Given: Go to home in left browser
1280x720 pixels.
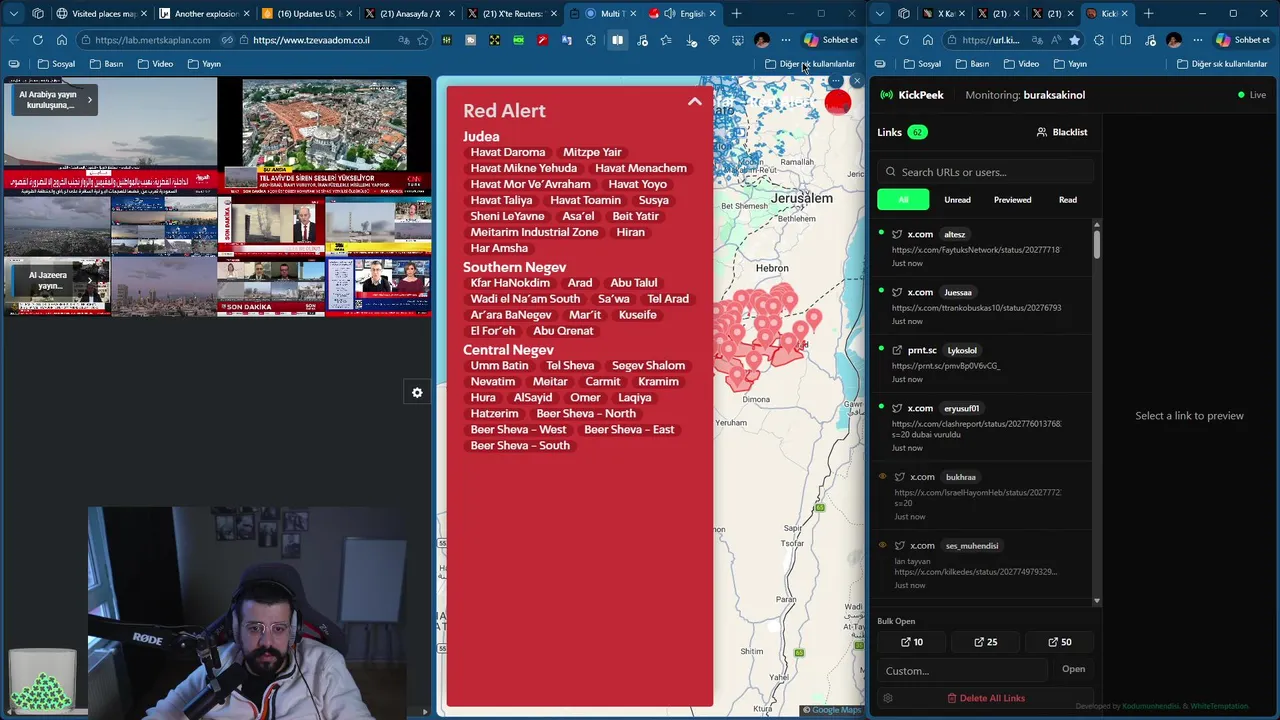Looking at the screenshot, I should (x=62, y=40).
